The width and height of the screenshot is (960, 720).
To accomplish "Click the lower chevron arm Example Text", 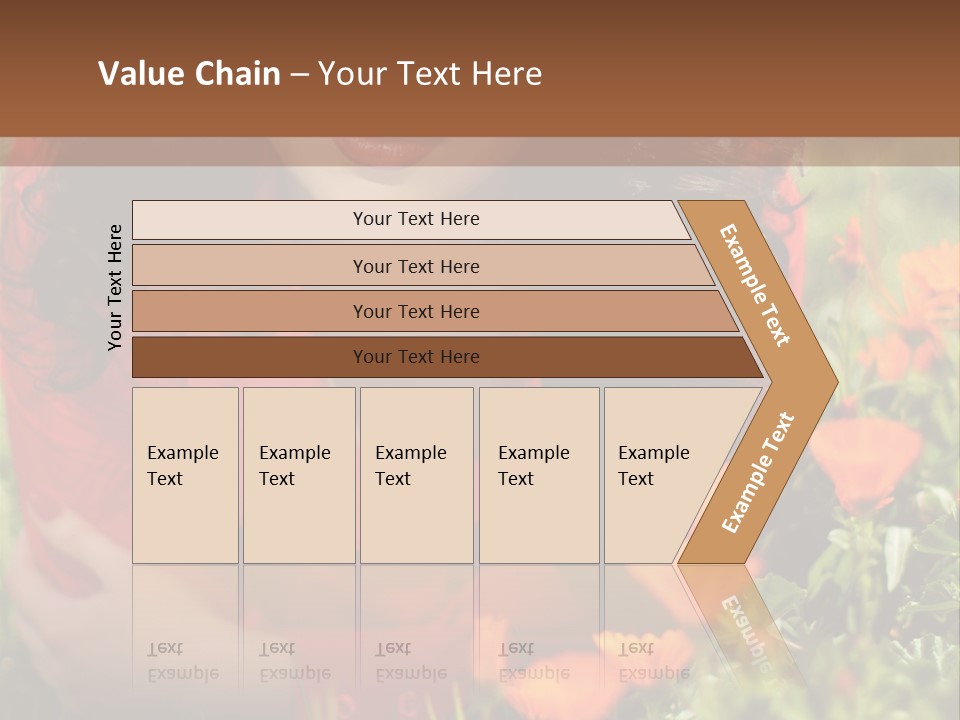I will click(758, 472).
